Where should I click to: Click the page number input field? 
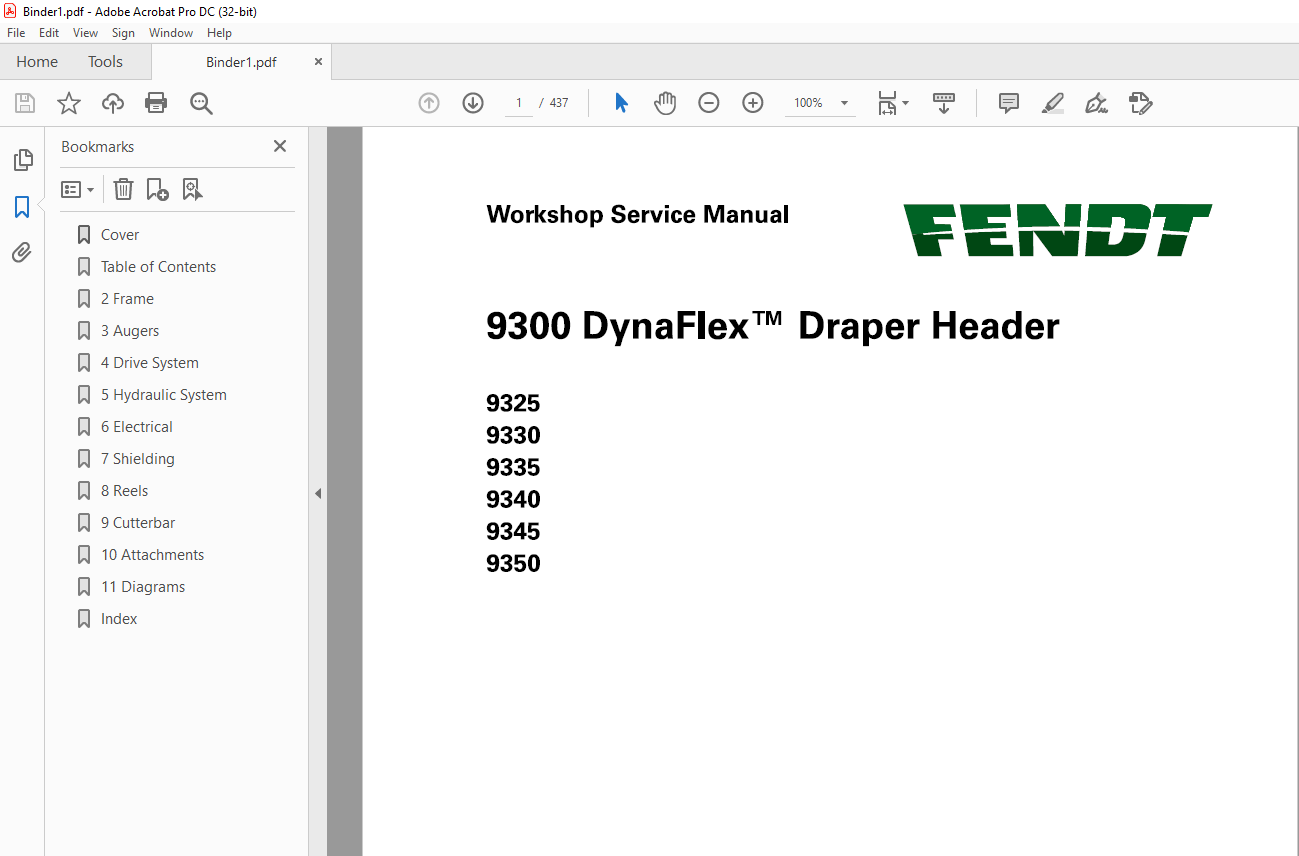518,103
